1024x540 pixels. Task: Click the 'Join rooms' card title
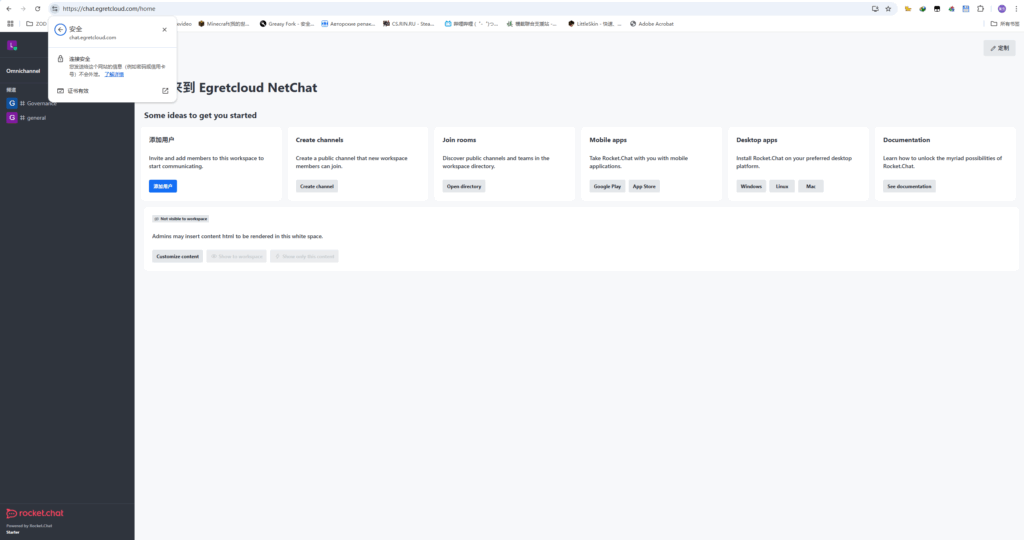459,140
